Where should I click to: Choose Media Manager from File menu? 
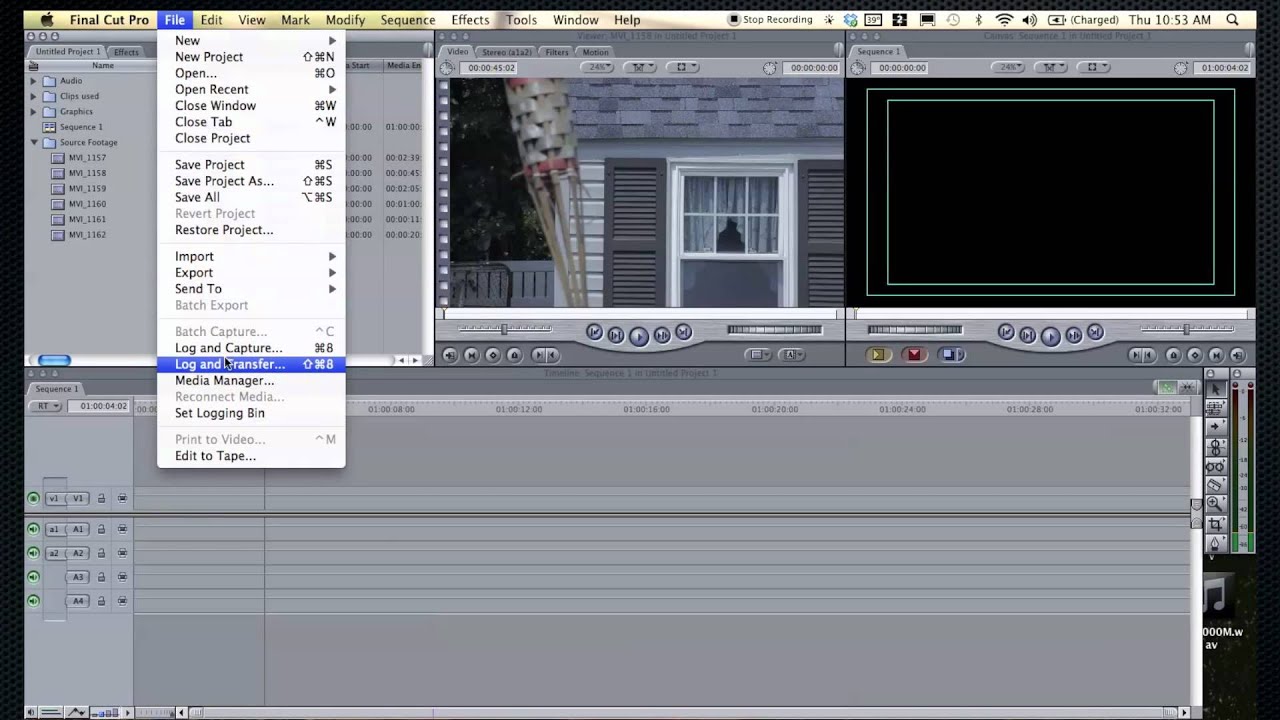click(x=251, y=380)
